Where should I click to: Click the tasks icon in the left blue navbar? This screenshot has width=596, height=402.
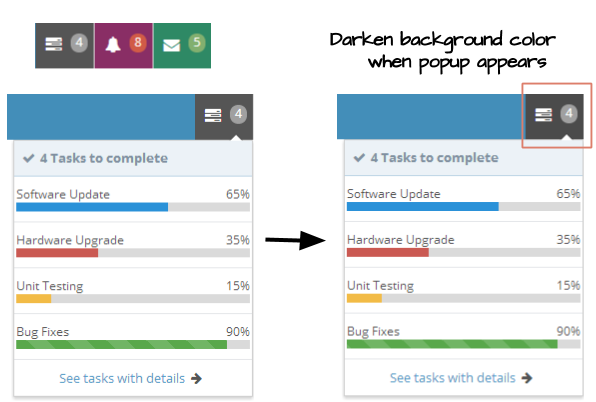213,115
